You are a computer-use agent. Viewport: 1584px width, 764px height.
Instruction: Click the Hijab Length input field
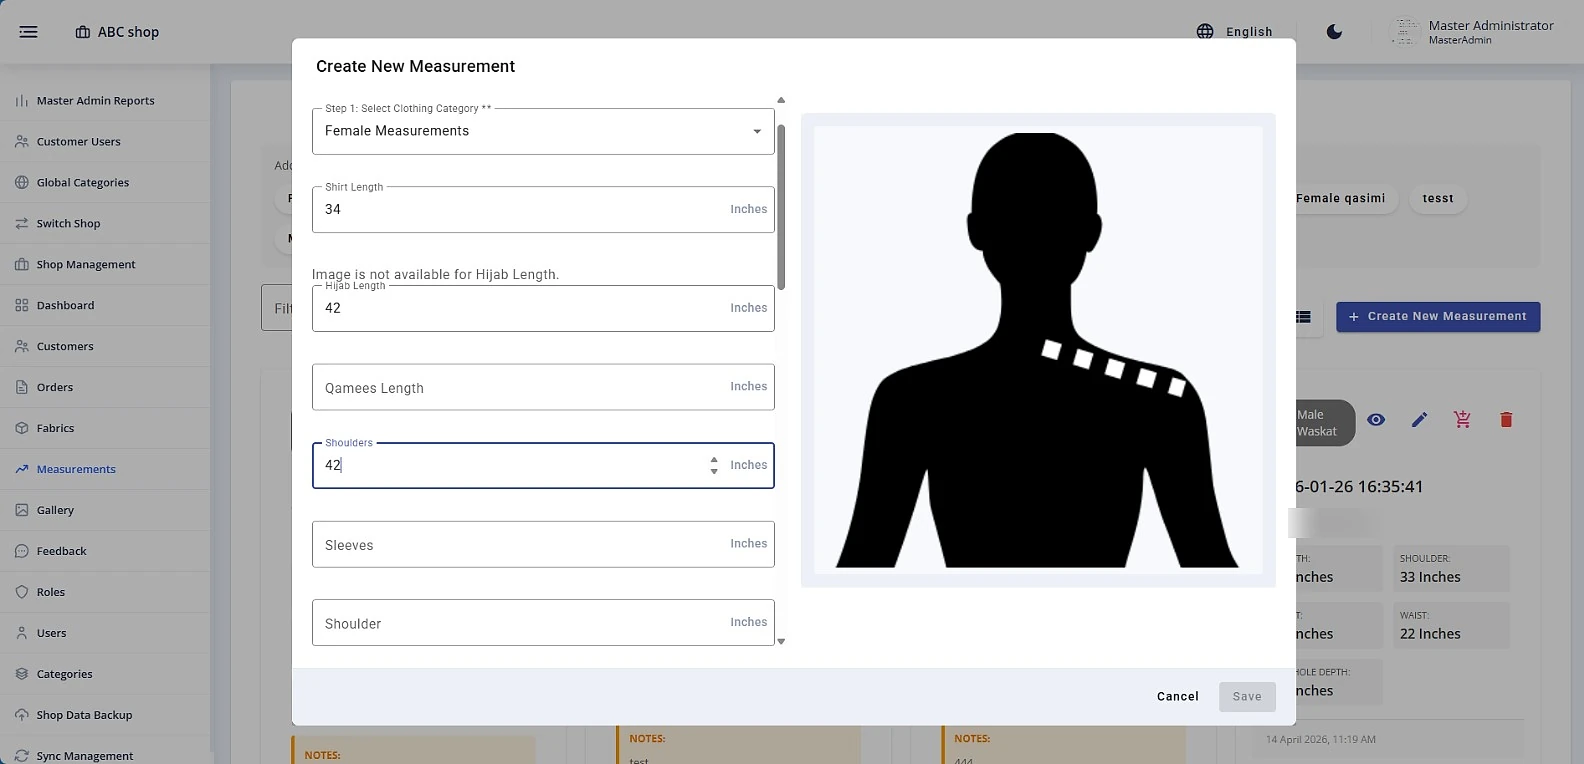point(543,308)
